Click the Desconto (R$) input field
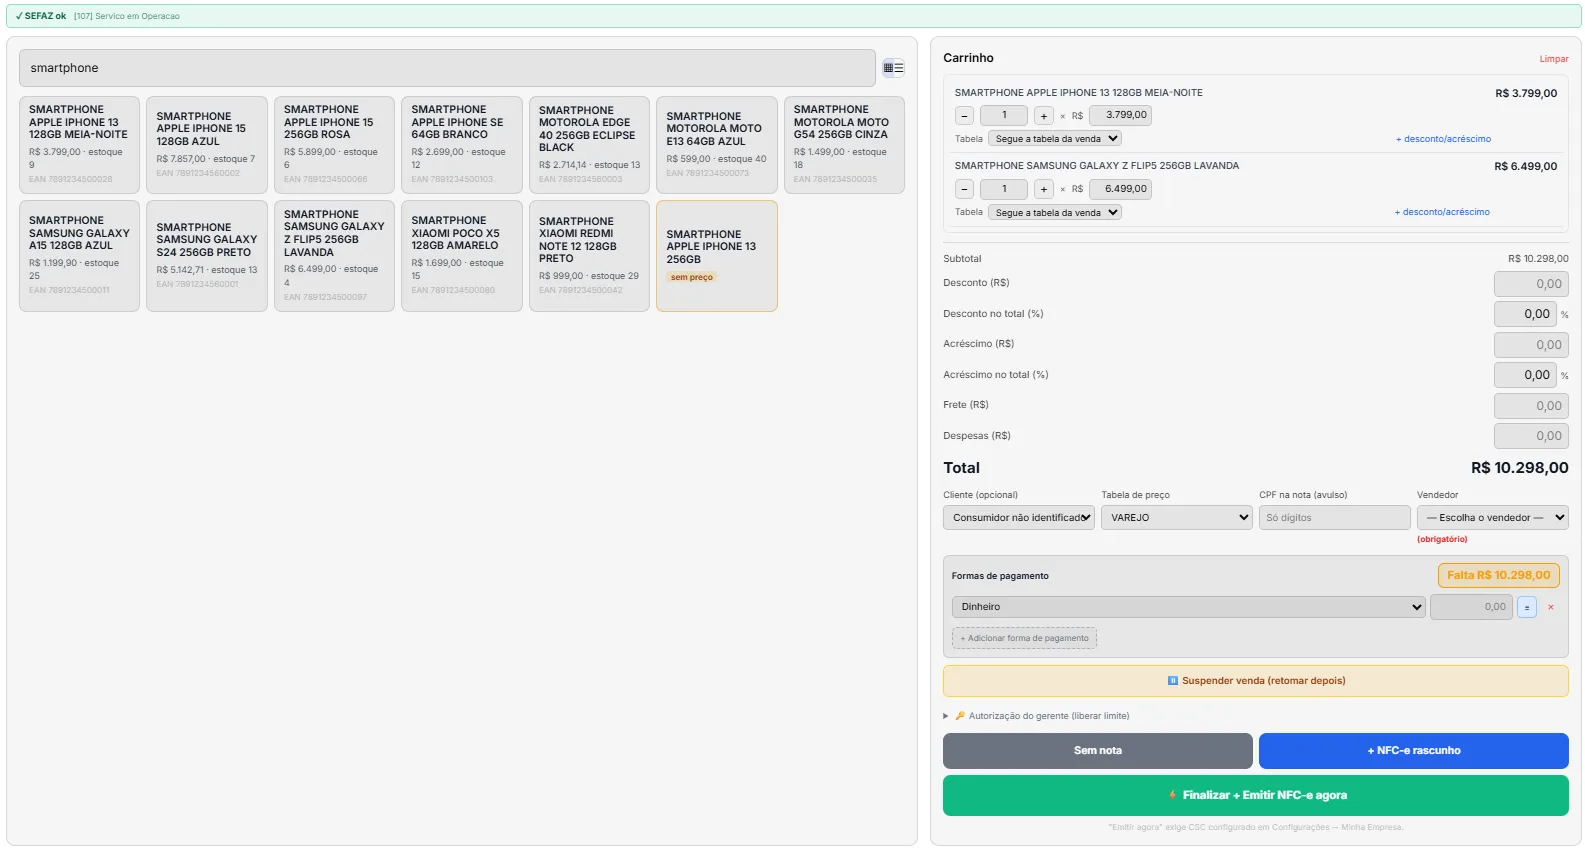Image resolution: width=1585 pixels, height=849 pixels. click(1530, 284)
